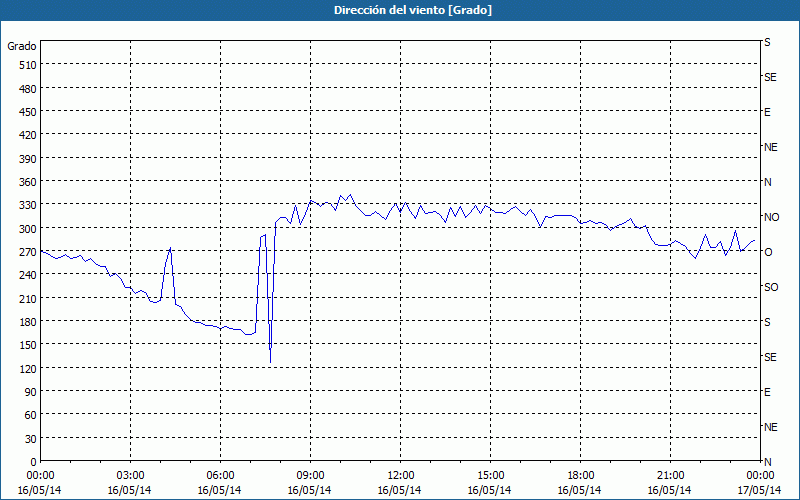
Task: Click the 180 y-axis value
Action: (28, 322)
